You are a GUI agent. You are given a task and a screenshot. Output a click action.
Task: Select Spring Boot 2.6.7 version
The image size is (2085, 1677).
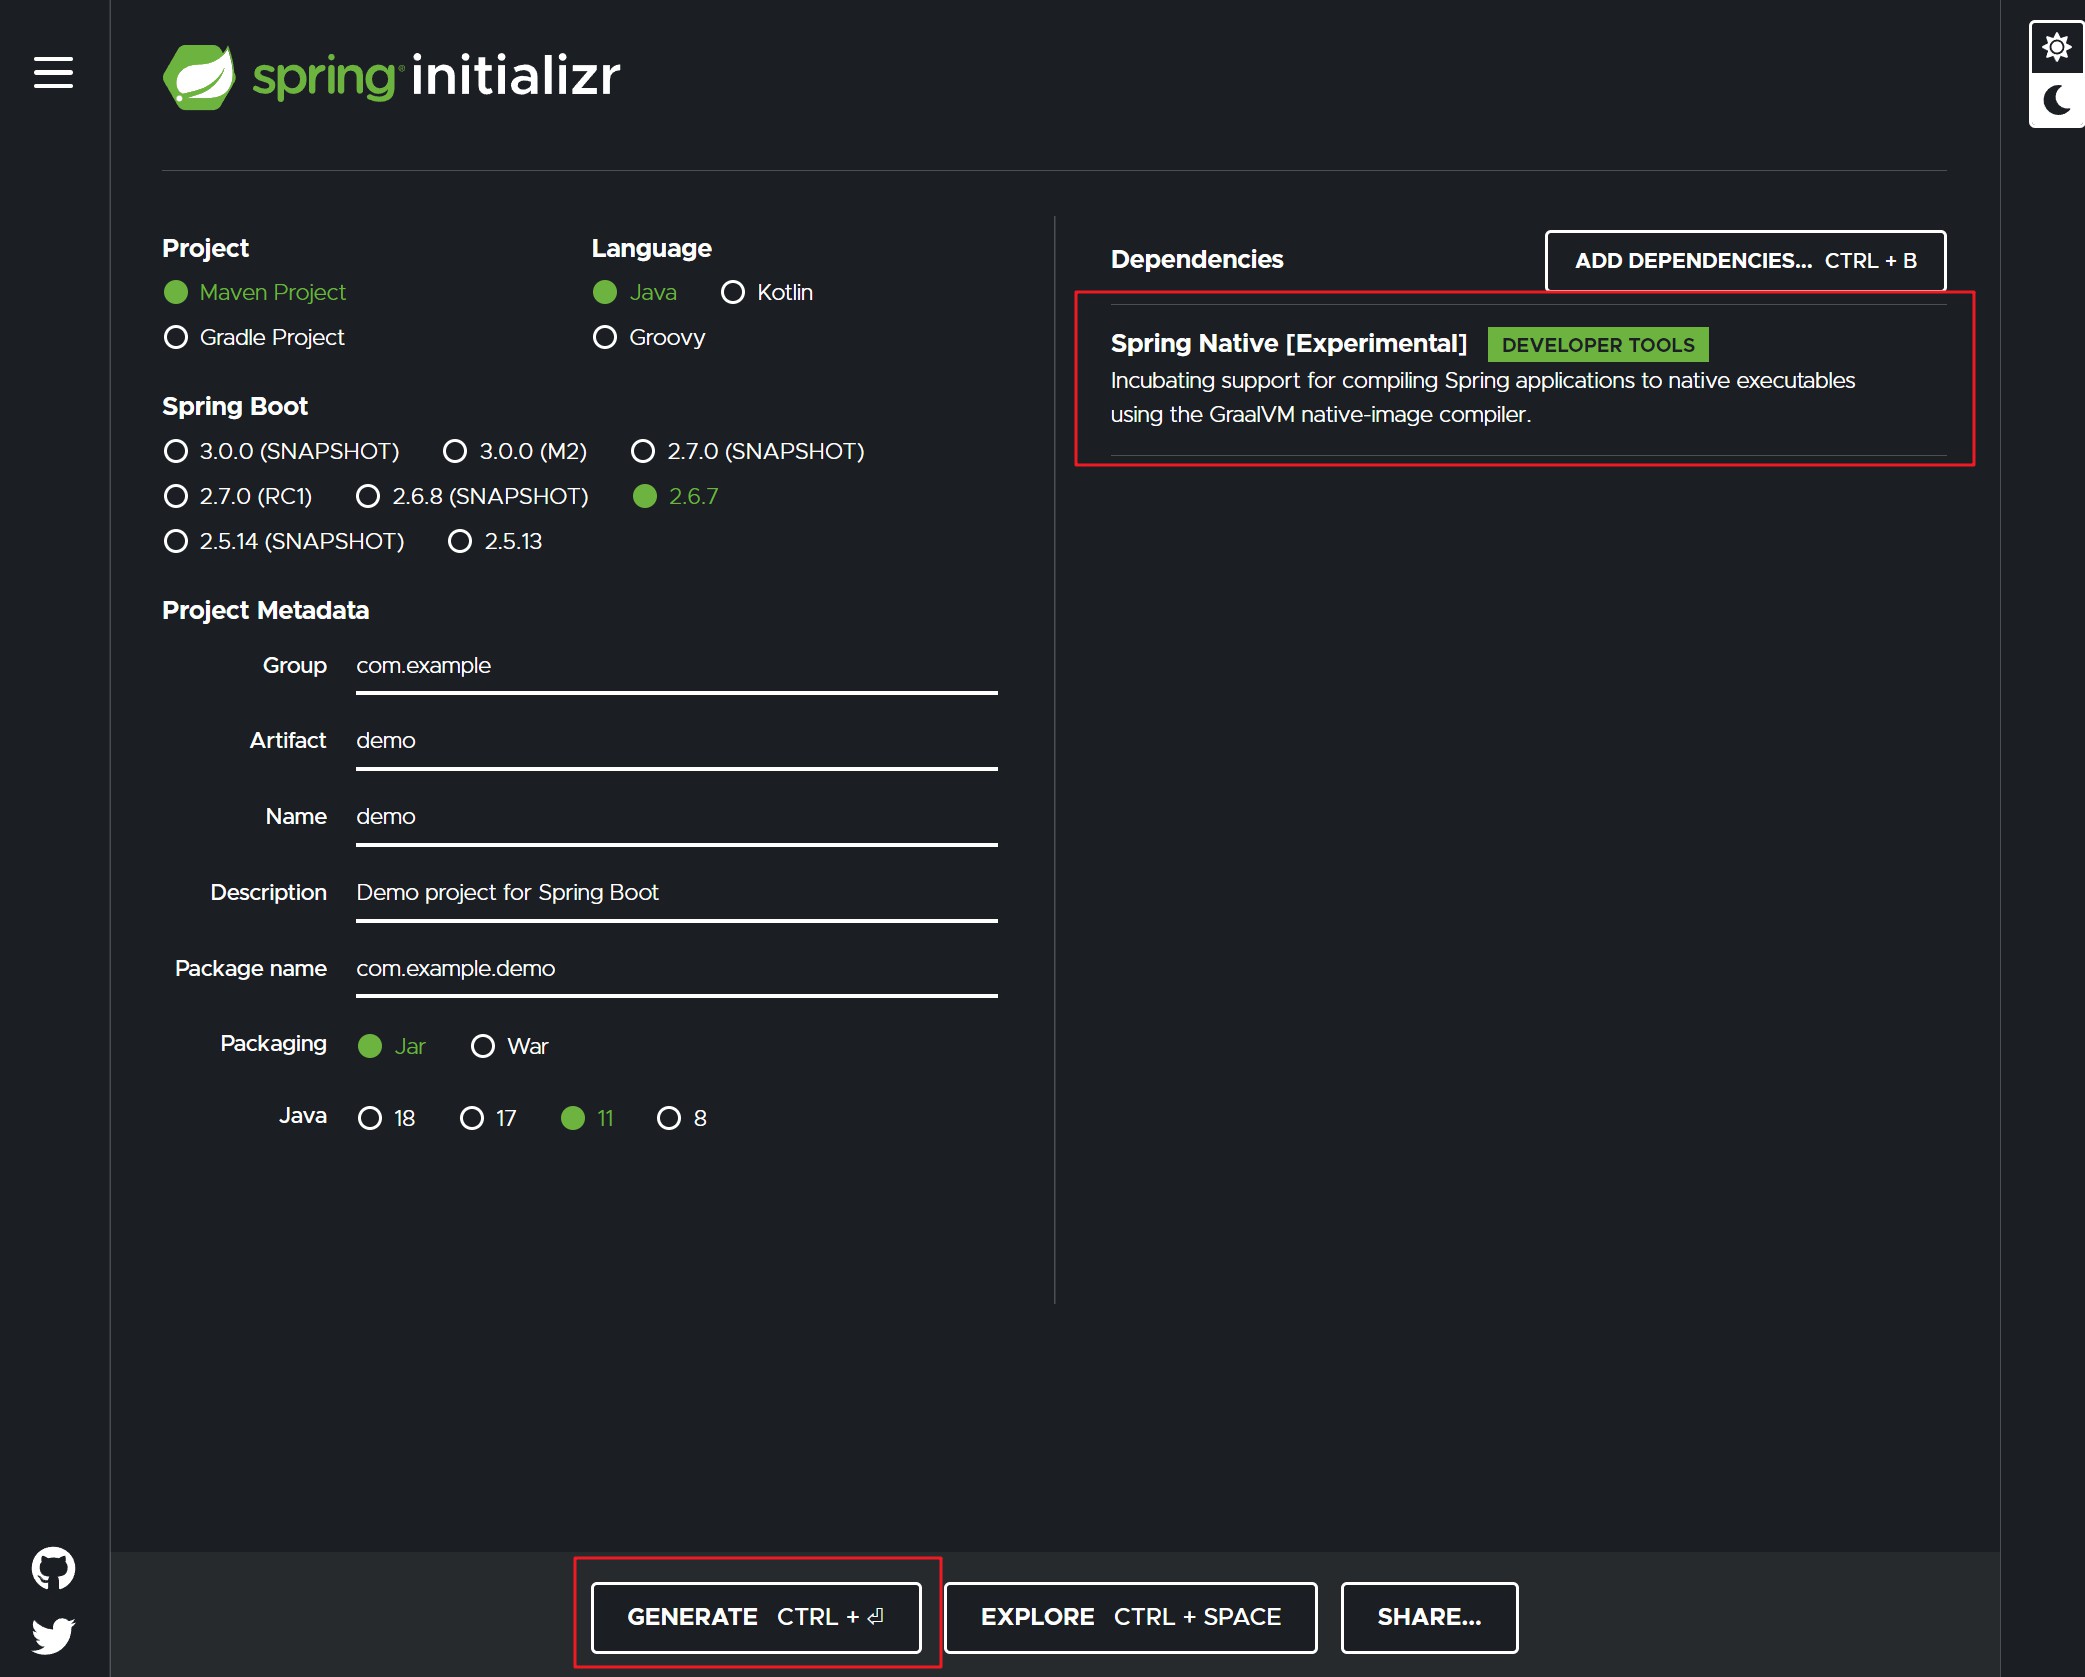pyautogui.click(x=676, y=496)
